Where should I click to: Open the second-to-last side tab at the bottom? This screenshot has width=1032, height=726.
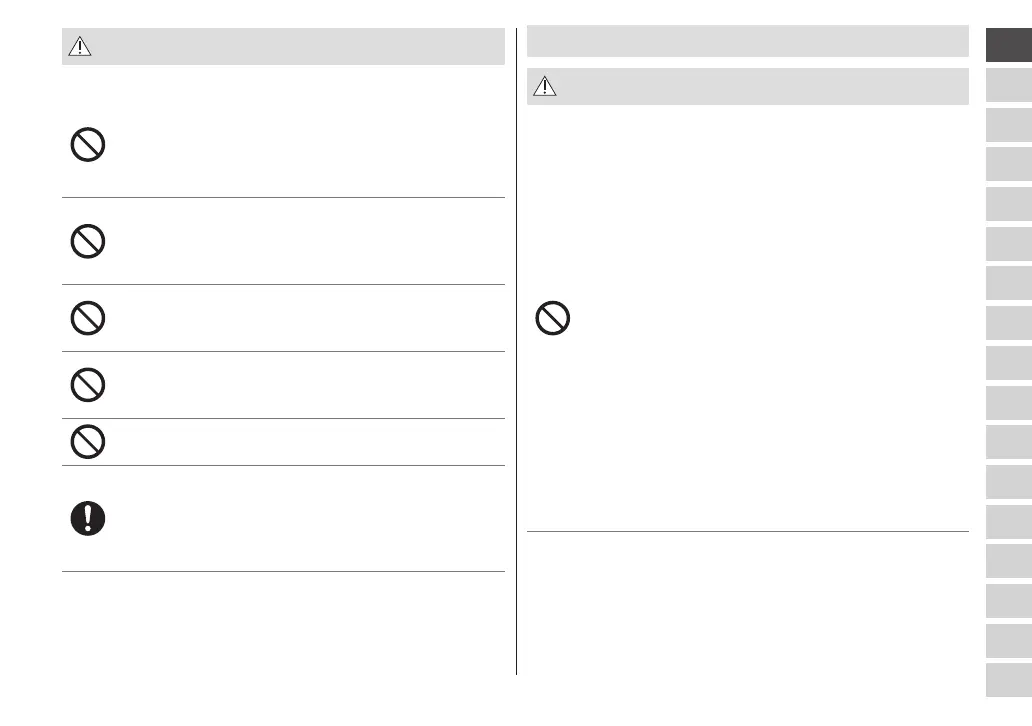(x=1008, y=640)
